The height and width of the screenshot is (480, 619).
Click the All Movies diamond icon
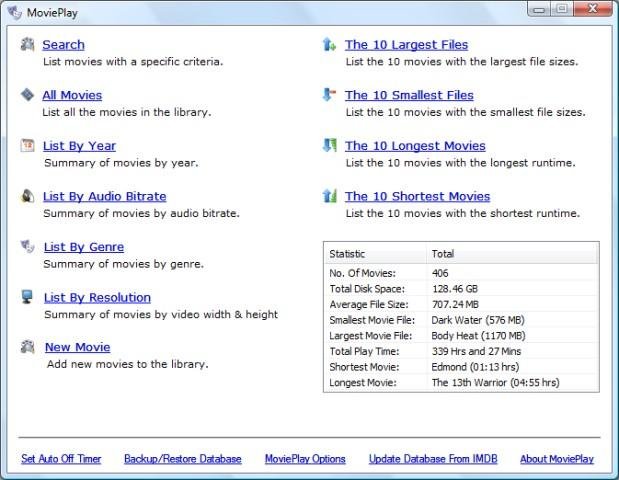pyautogui.click(x=27, y=95)
